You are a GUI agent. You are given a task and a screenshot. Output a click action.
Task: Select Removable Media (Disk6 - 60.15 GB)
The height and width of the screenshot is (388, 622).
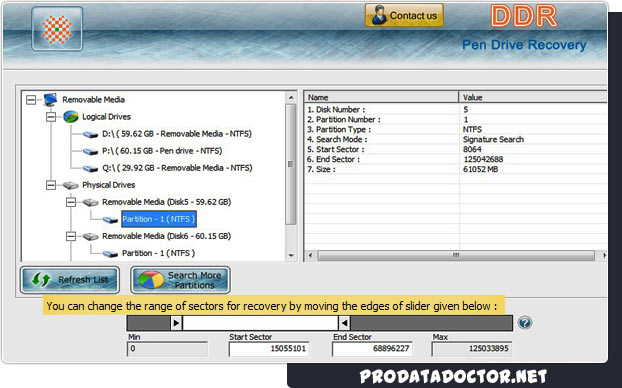click(x=166, y=236)
